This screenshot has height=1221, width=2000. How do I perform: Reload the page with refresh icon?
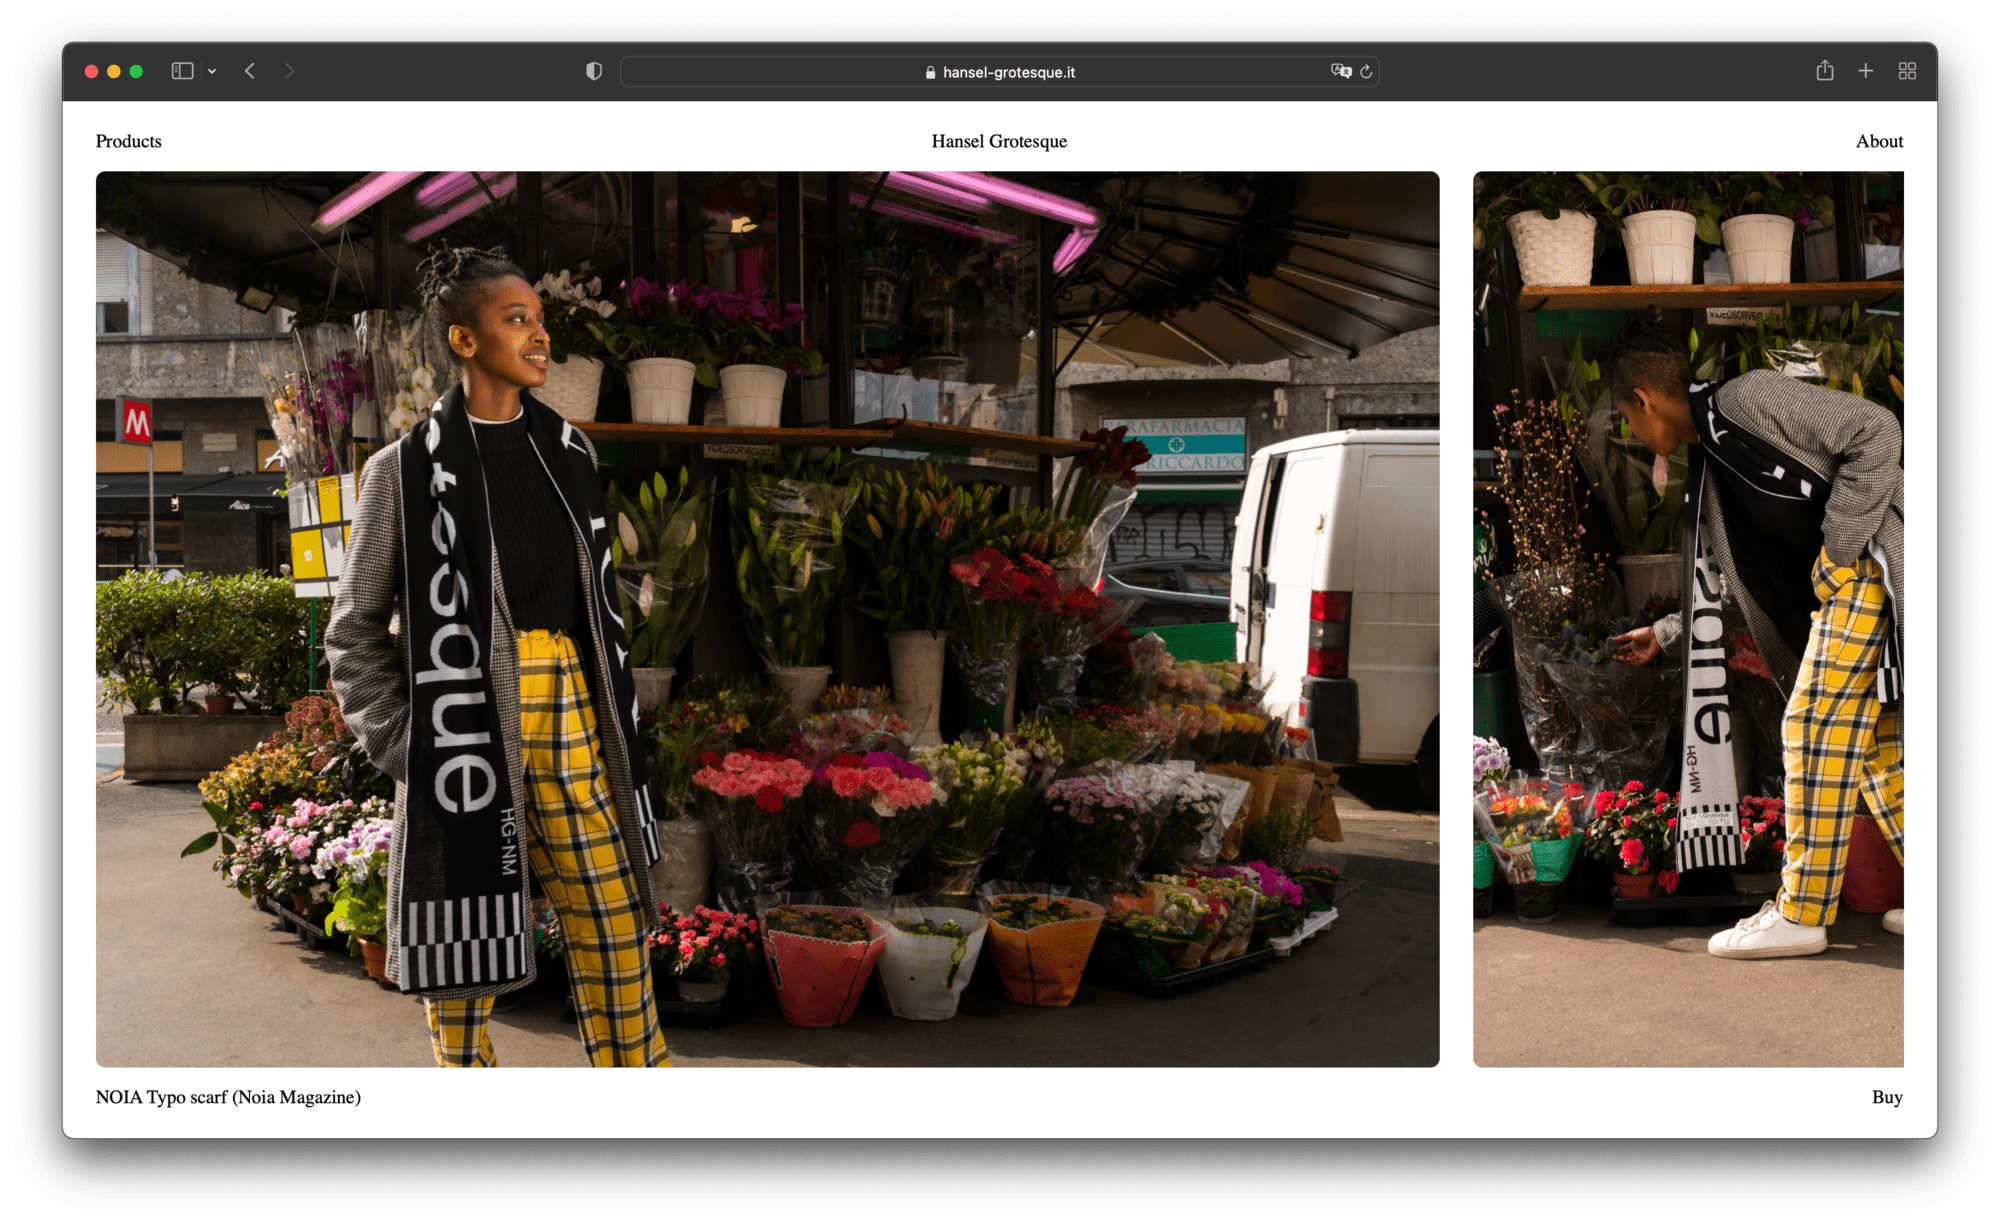[x=1366, y=71]
